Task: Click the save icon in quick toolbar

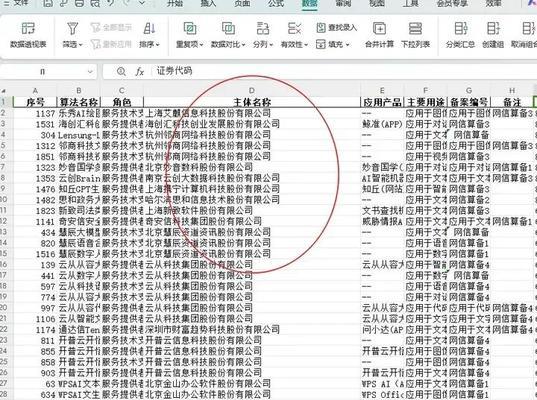Action: pos(48,3)
